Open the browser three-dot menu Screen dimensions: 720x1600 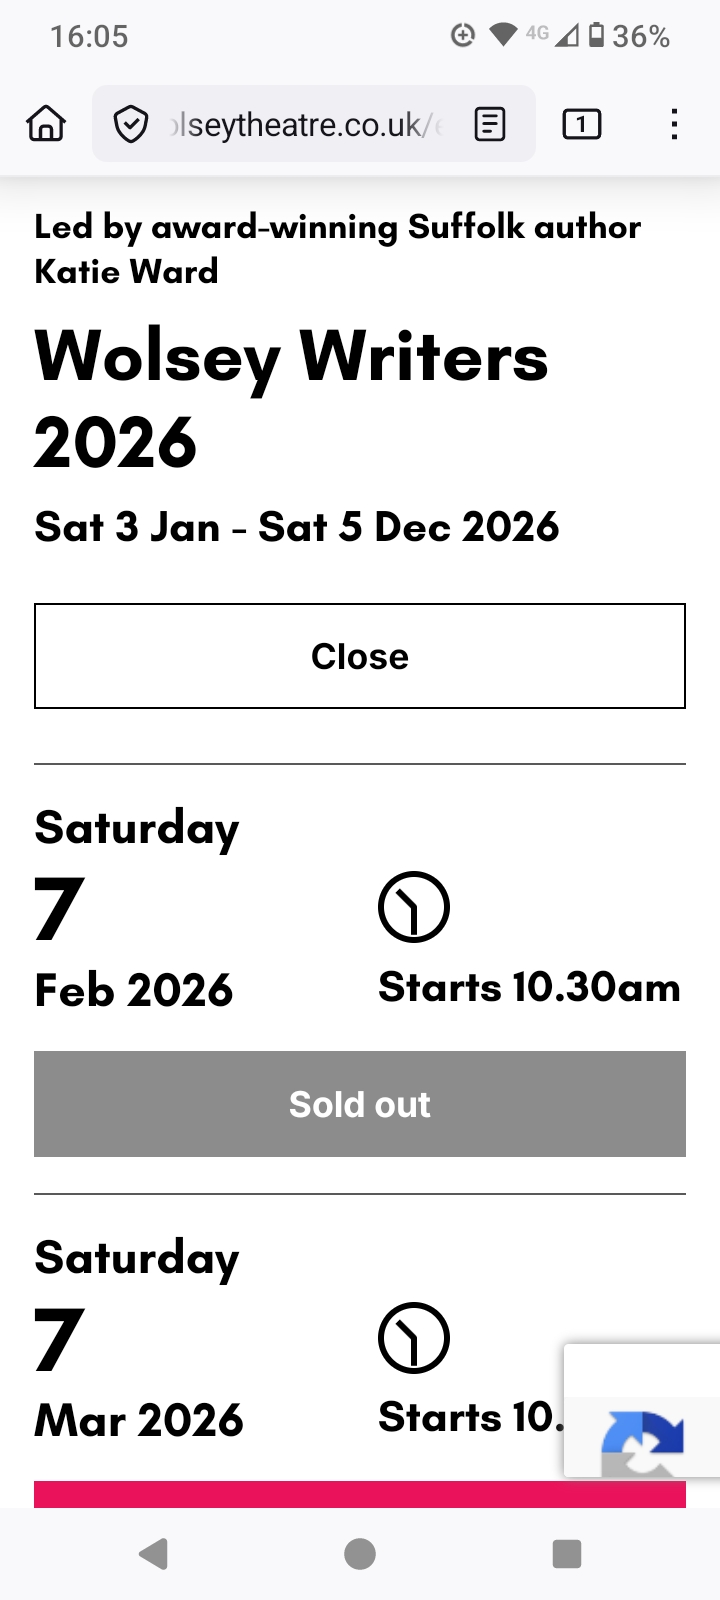pos(674,124)
